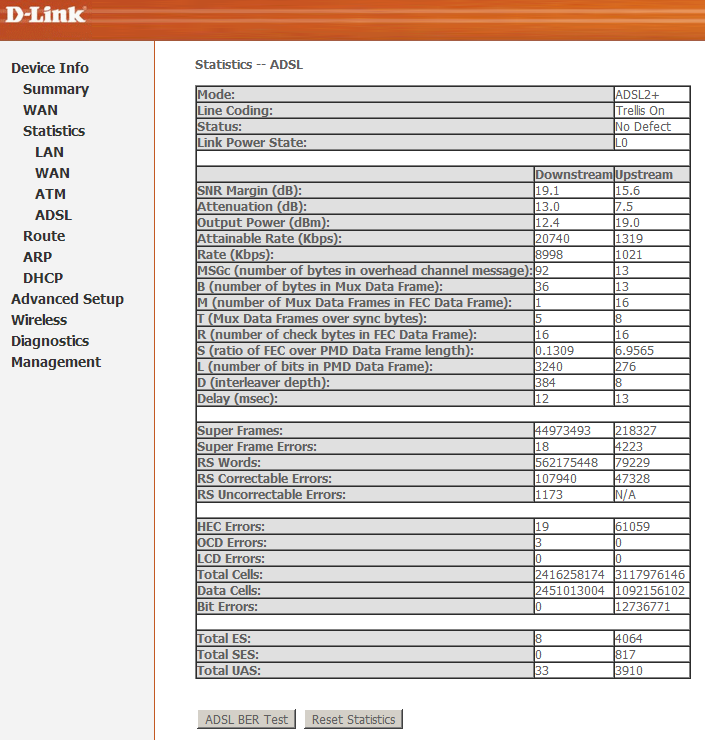Expand the Statistics section in sidebar
Viewport: 705px width, 740px height.
pos(54,131)
